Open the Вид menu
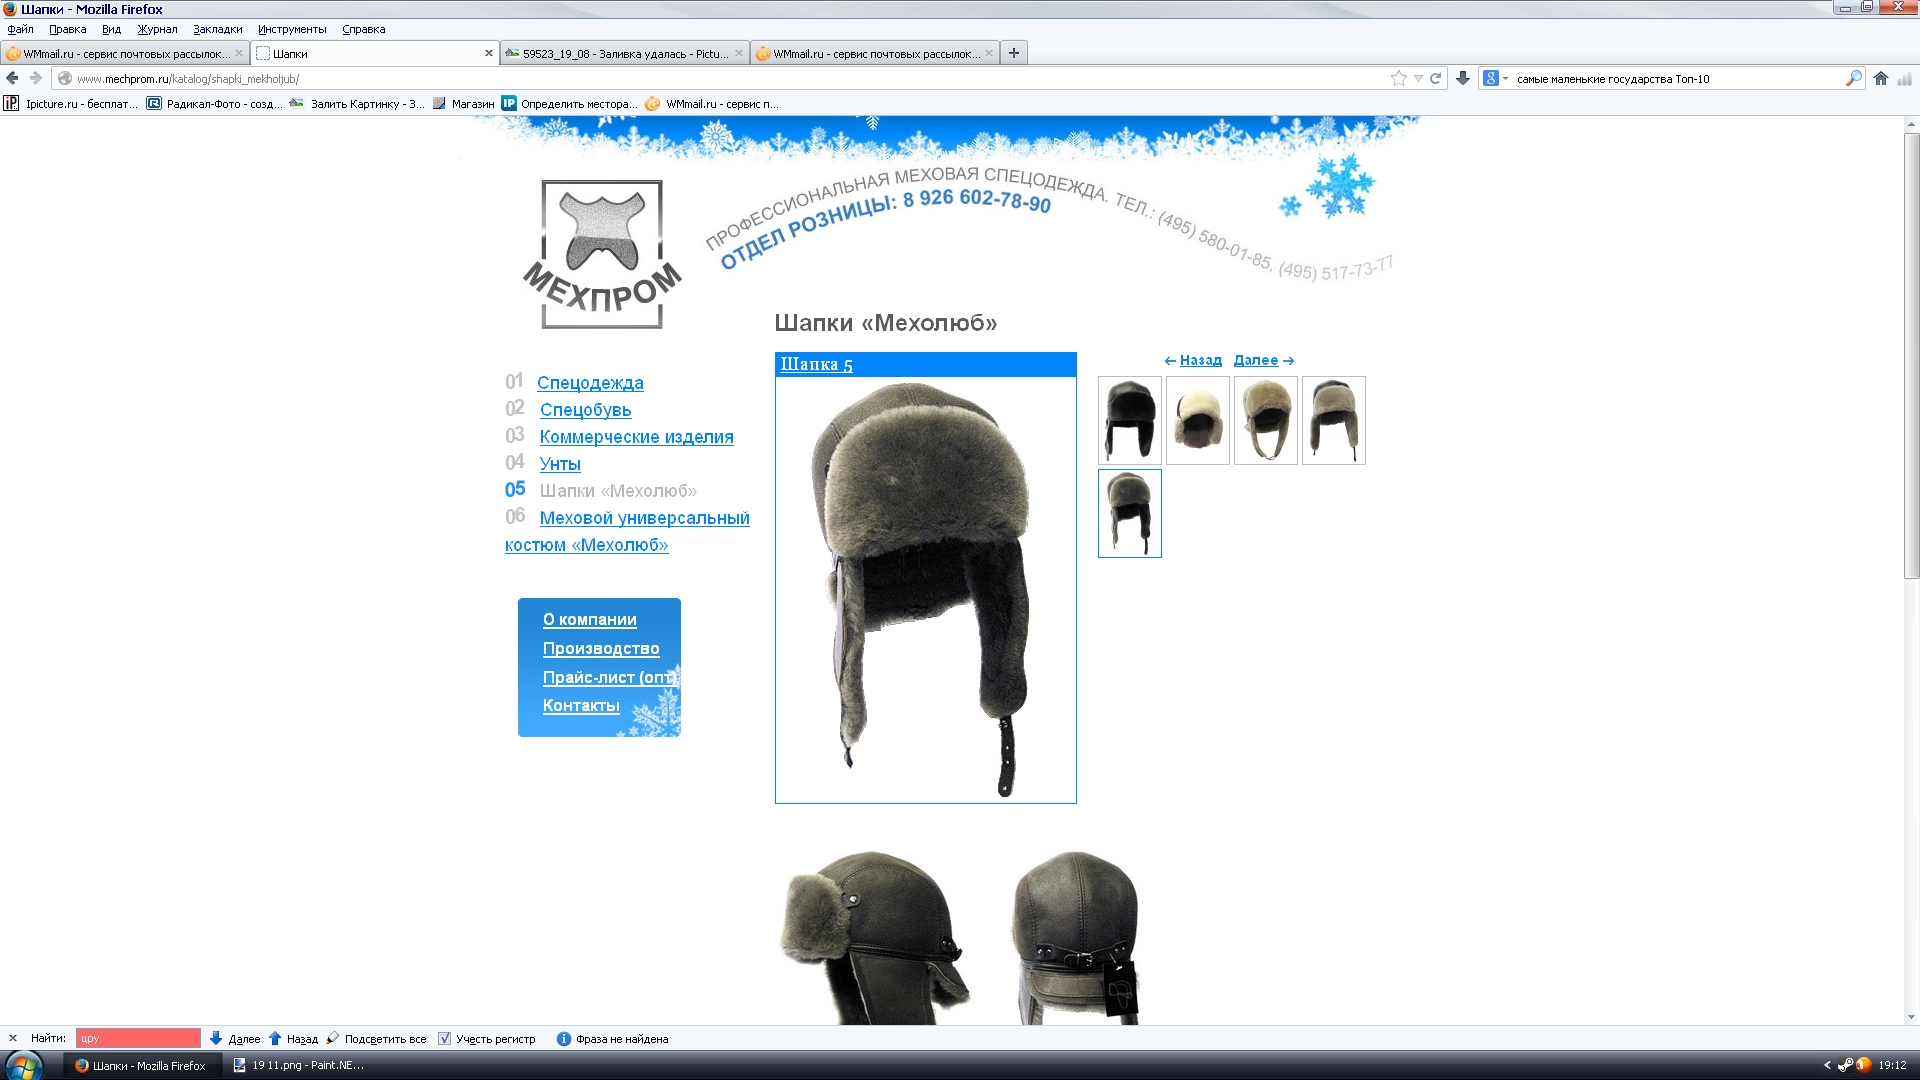Screen dimensions: 1920x1080 (x=111, y=29)
